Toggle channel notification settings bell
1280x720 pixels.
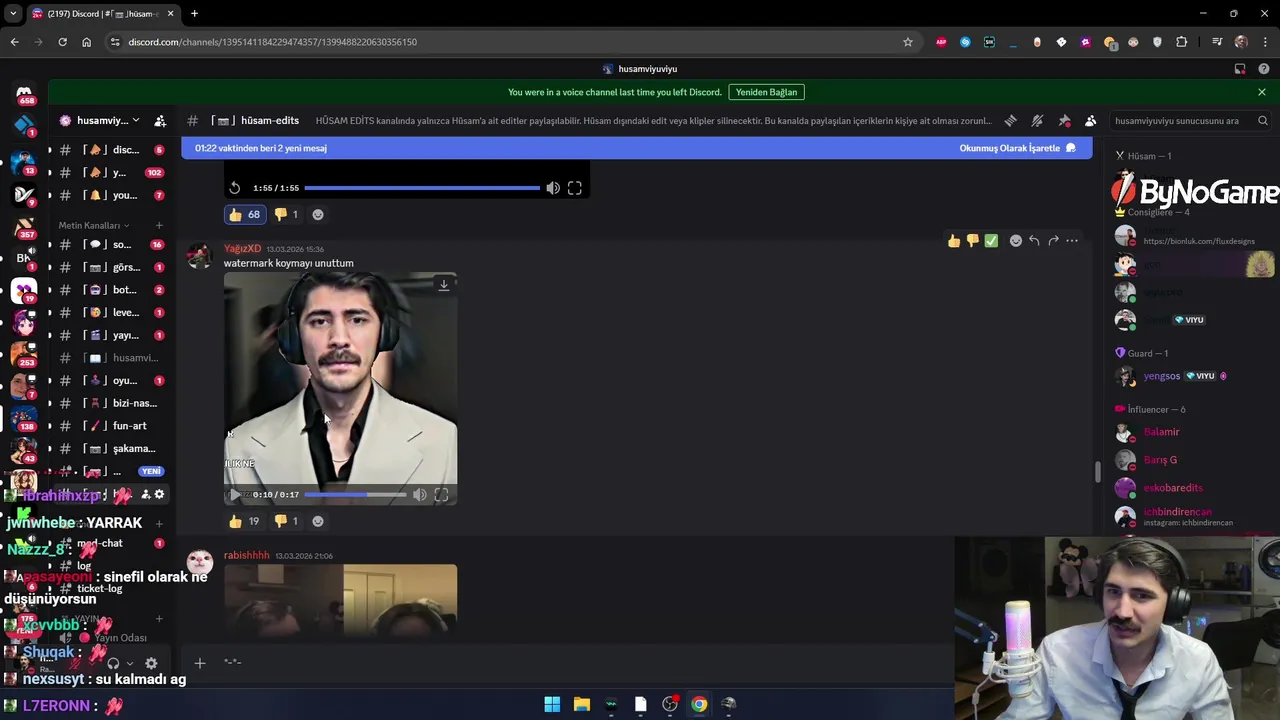pos(1037,121)
